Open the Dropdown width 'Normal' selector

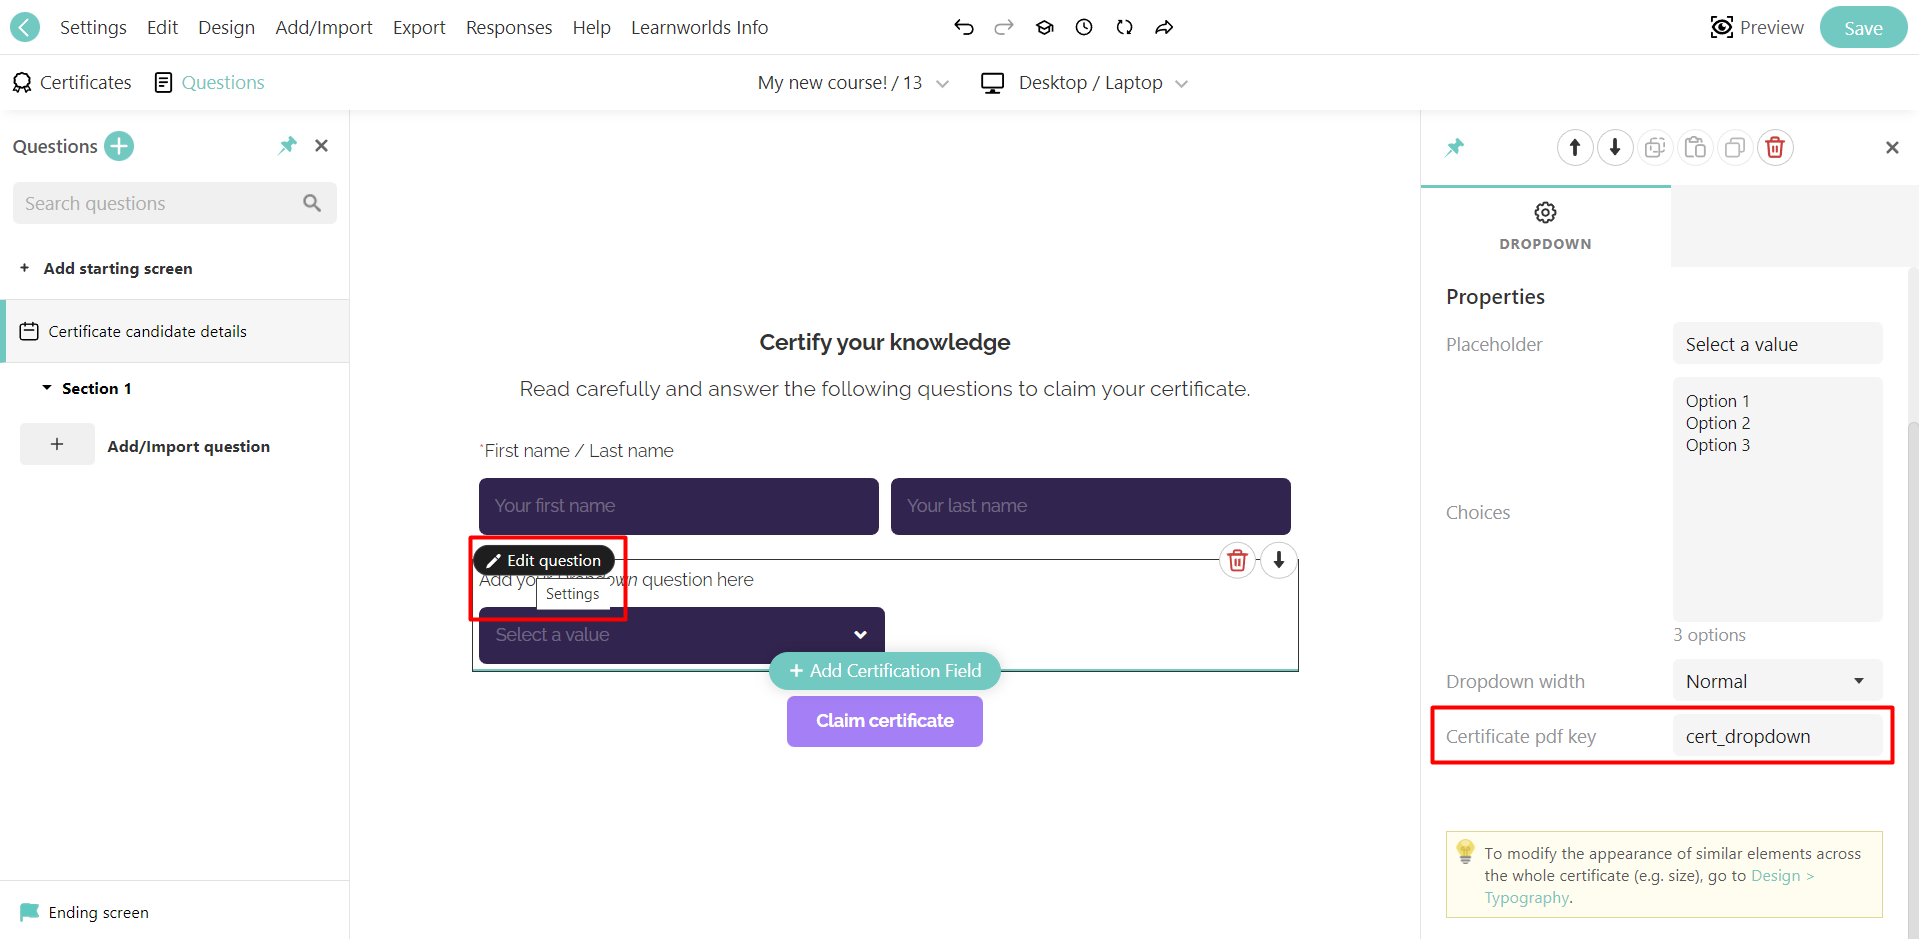tap(1777, 681)
